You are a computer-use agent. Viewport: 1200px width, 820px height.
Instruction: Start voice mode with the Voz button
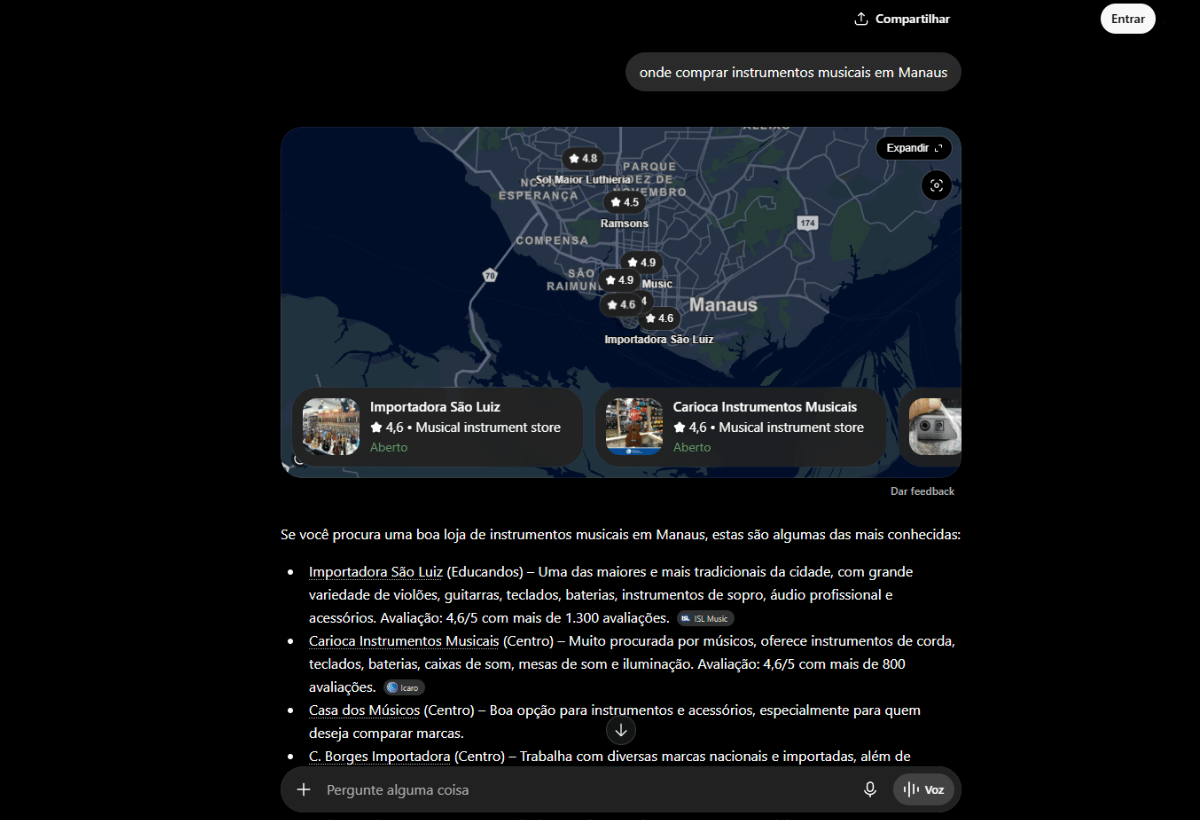tap(923, 790)
